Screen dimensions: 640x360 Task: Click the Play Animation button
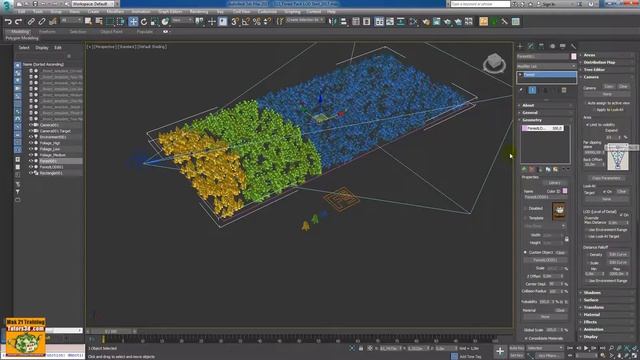pyautogui.click(x=586, y=348)
